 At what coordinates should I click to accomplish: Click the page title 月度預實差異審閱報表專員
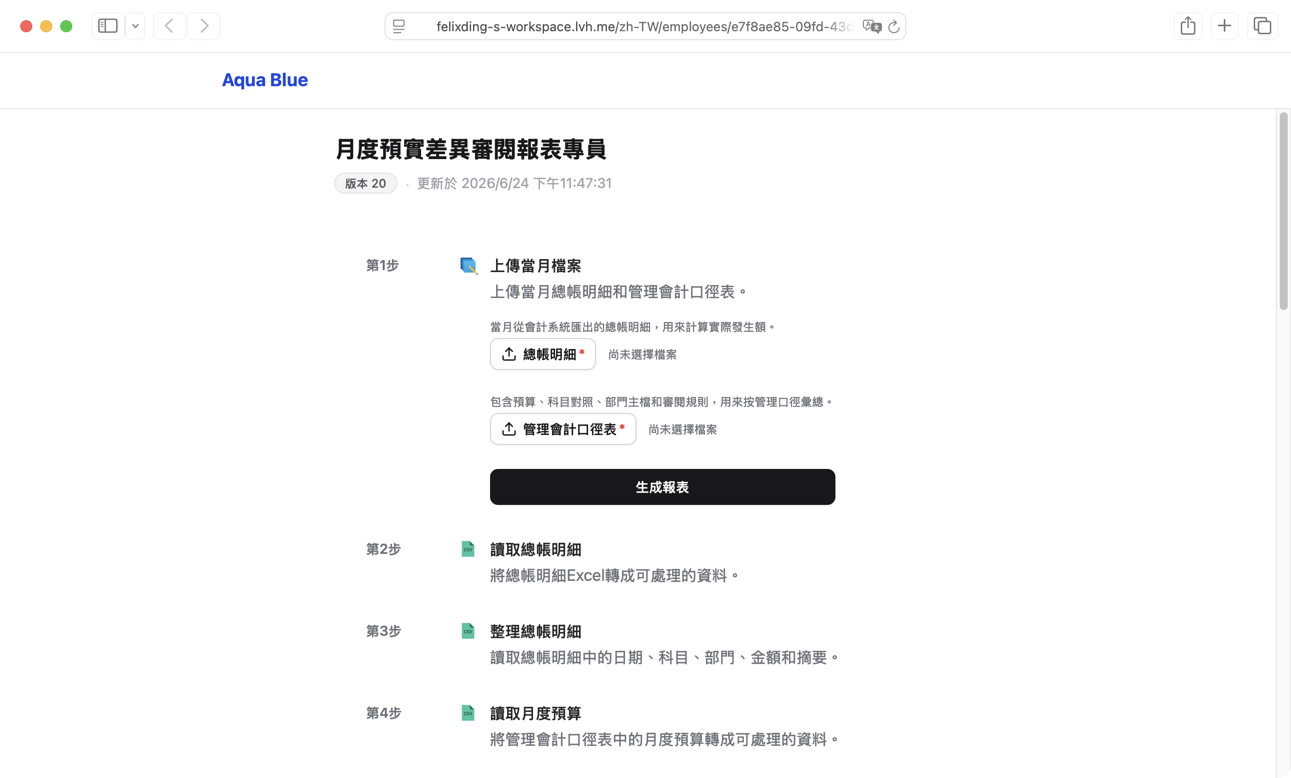tap(470, 149)
